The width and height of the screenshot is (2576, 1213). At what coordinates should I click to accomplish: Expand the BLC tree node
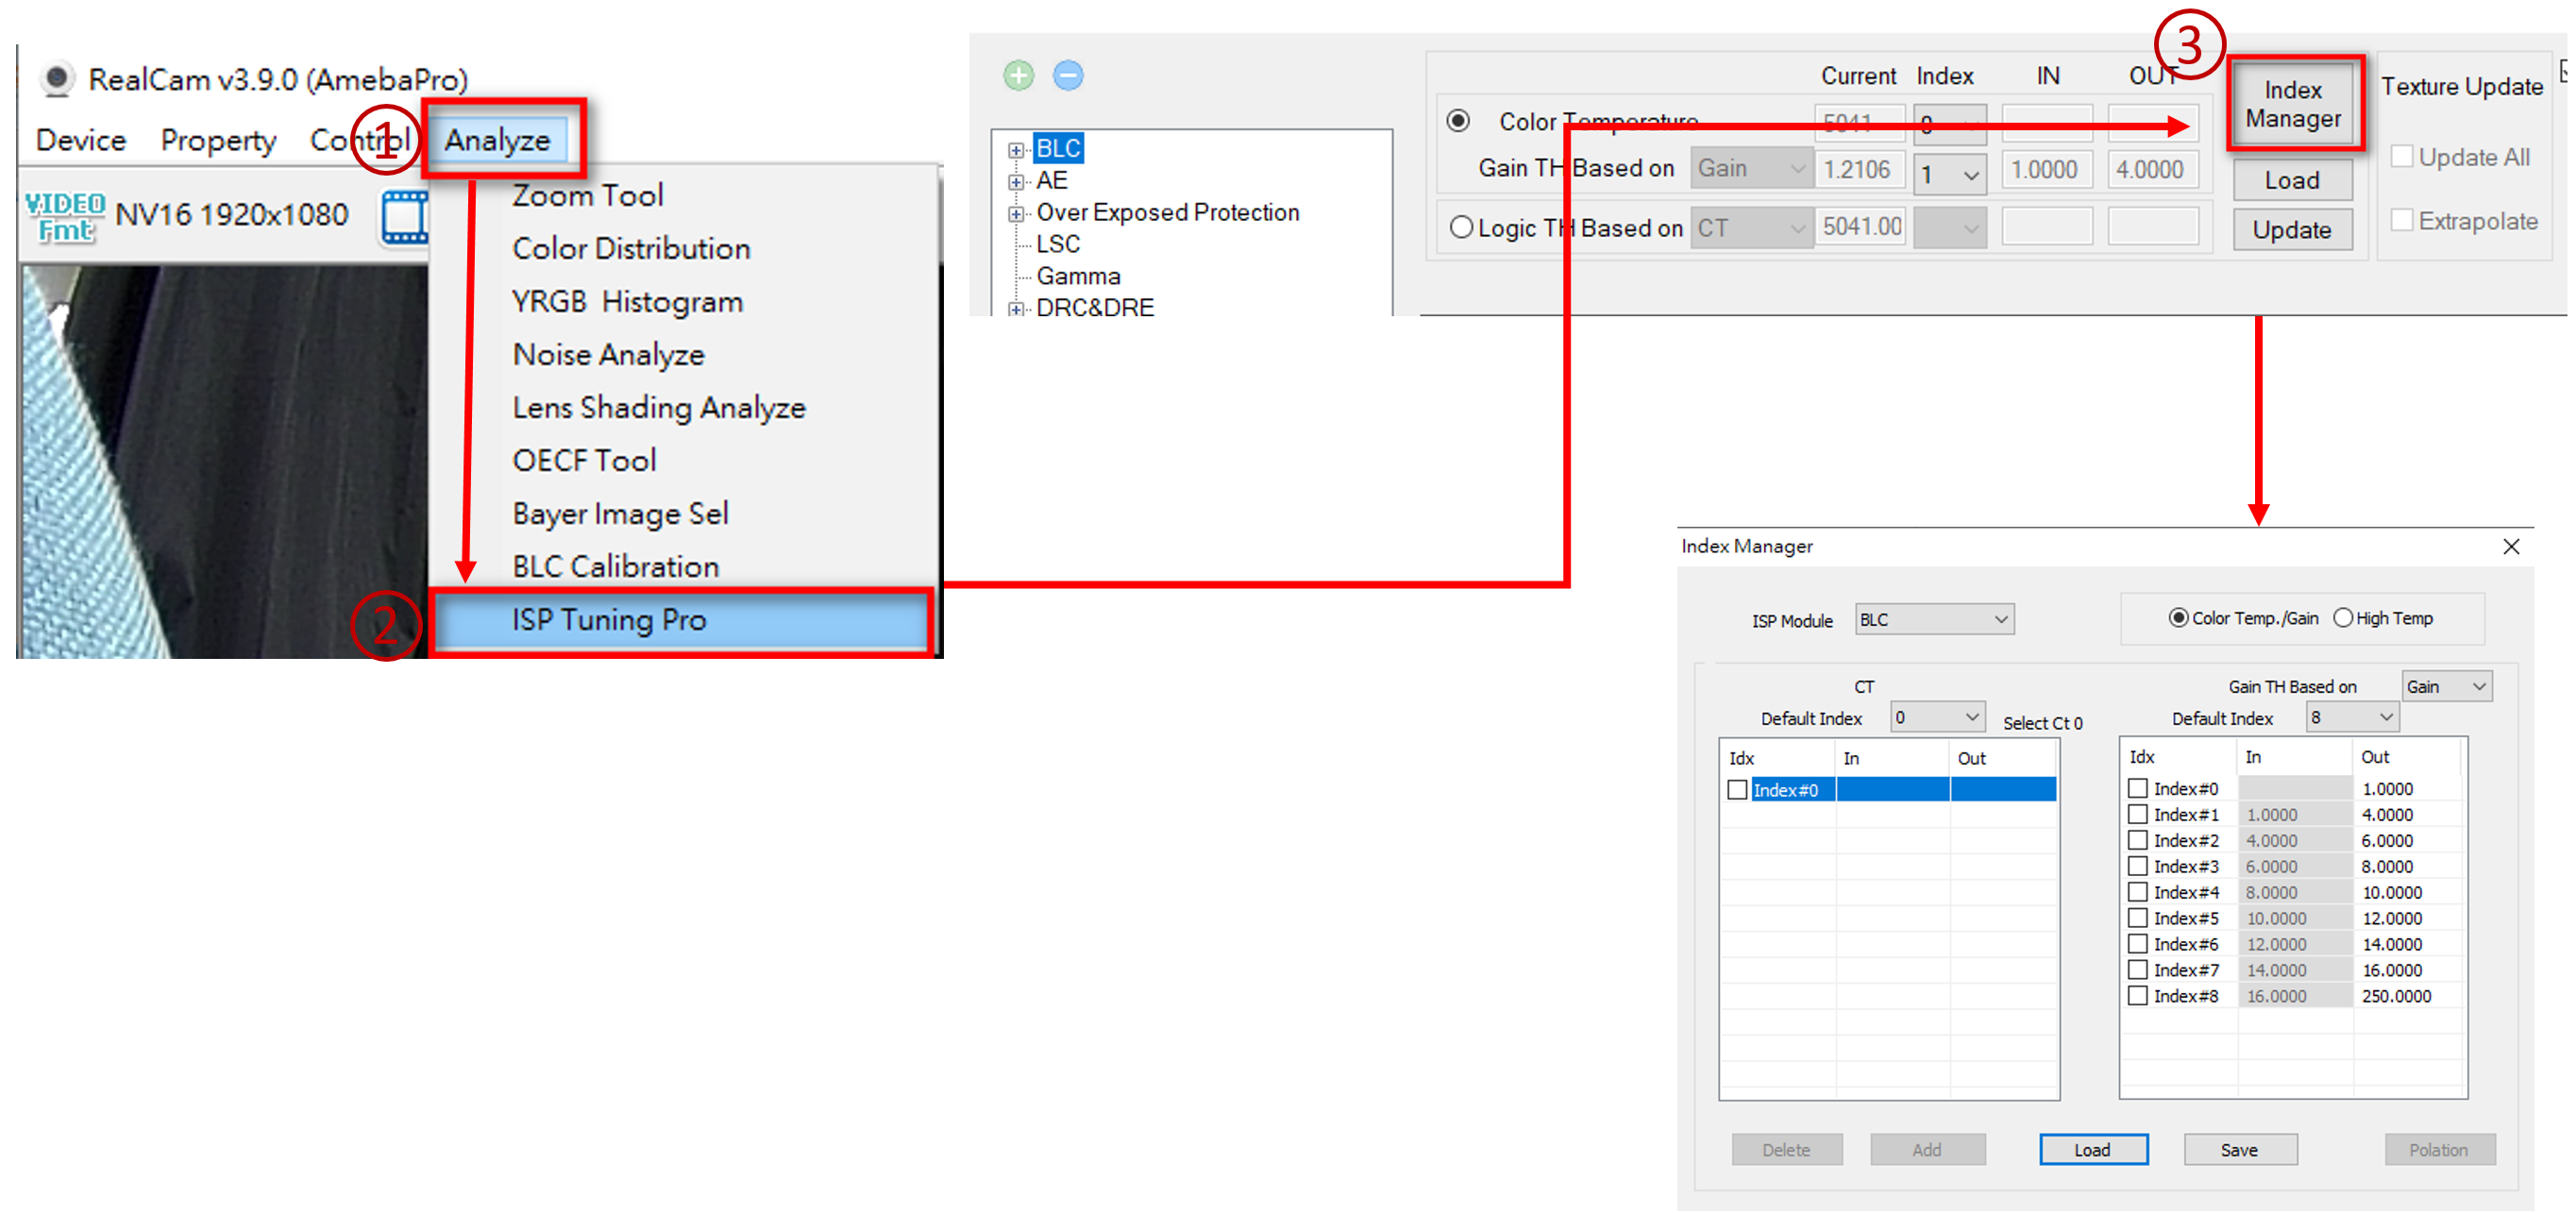pos(1016,150)
